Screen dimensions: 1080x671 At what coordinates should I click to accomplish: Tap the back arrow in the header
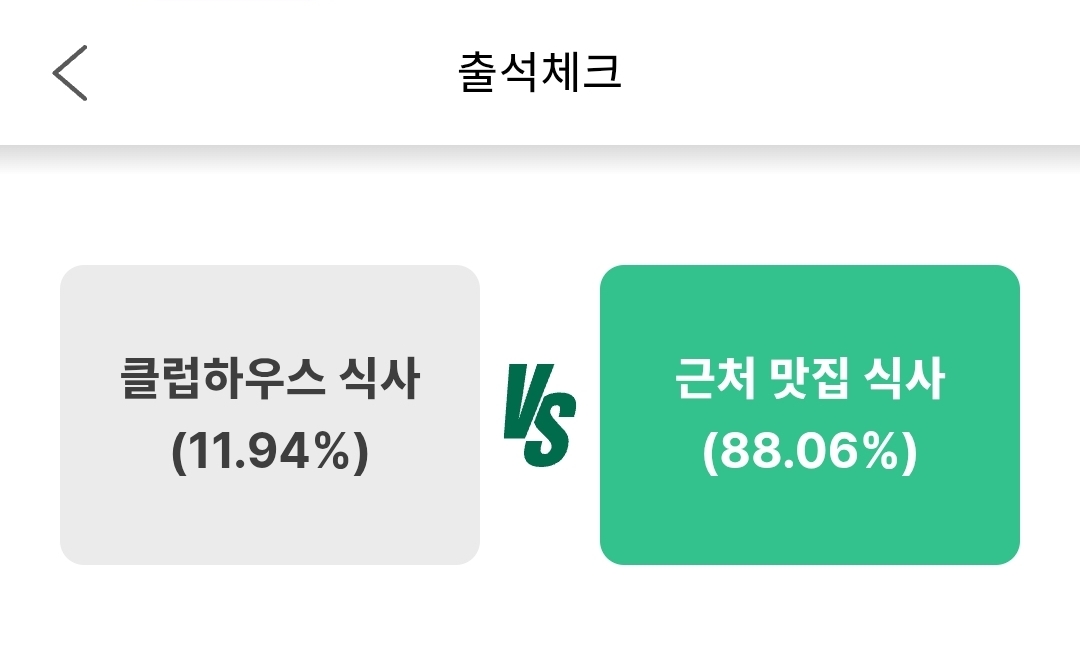(x=70, y=73)
